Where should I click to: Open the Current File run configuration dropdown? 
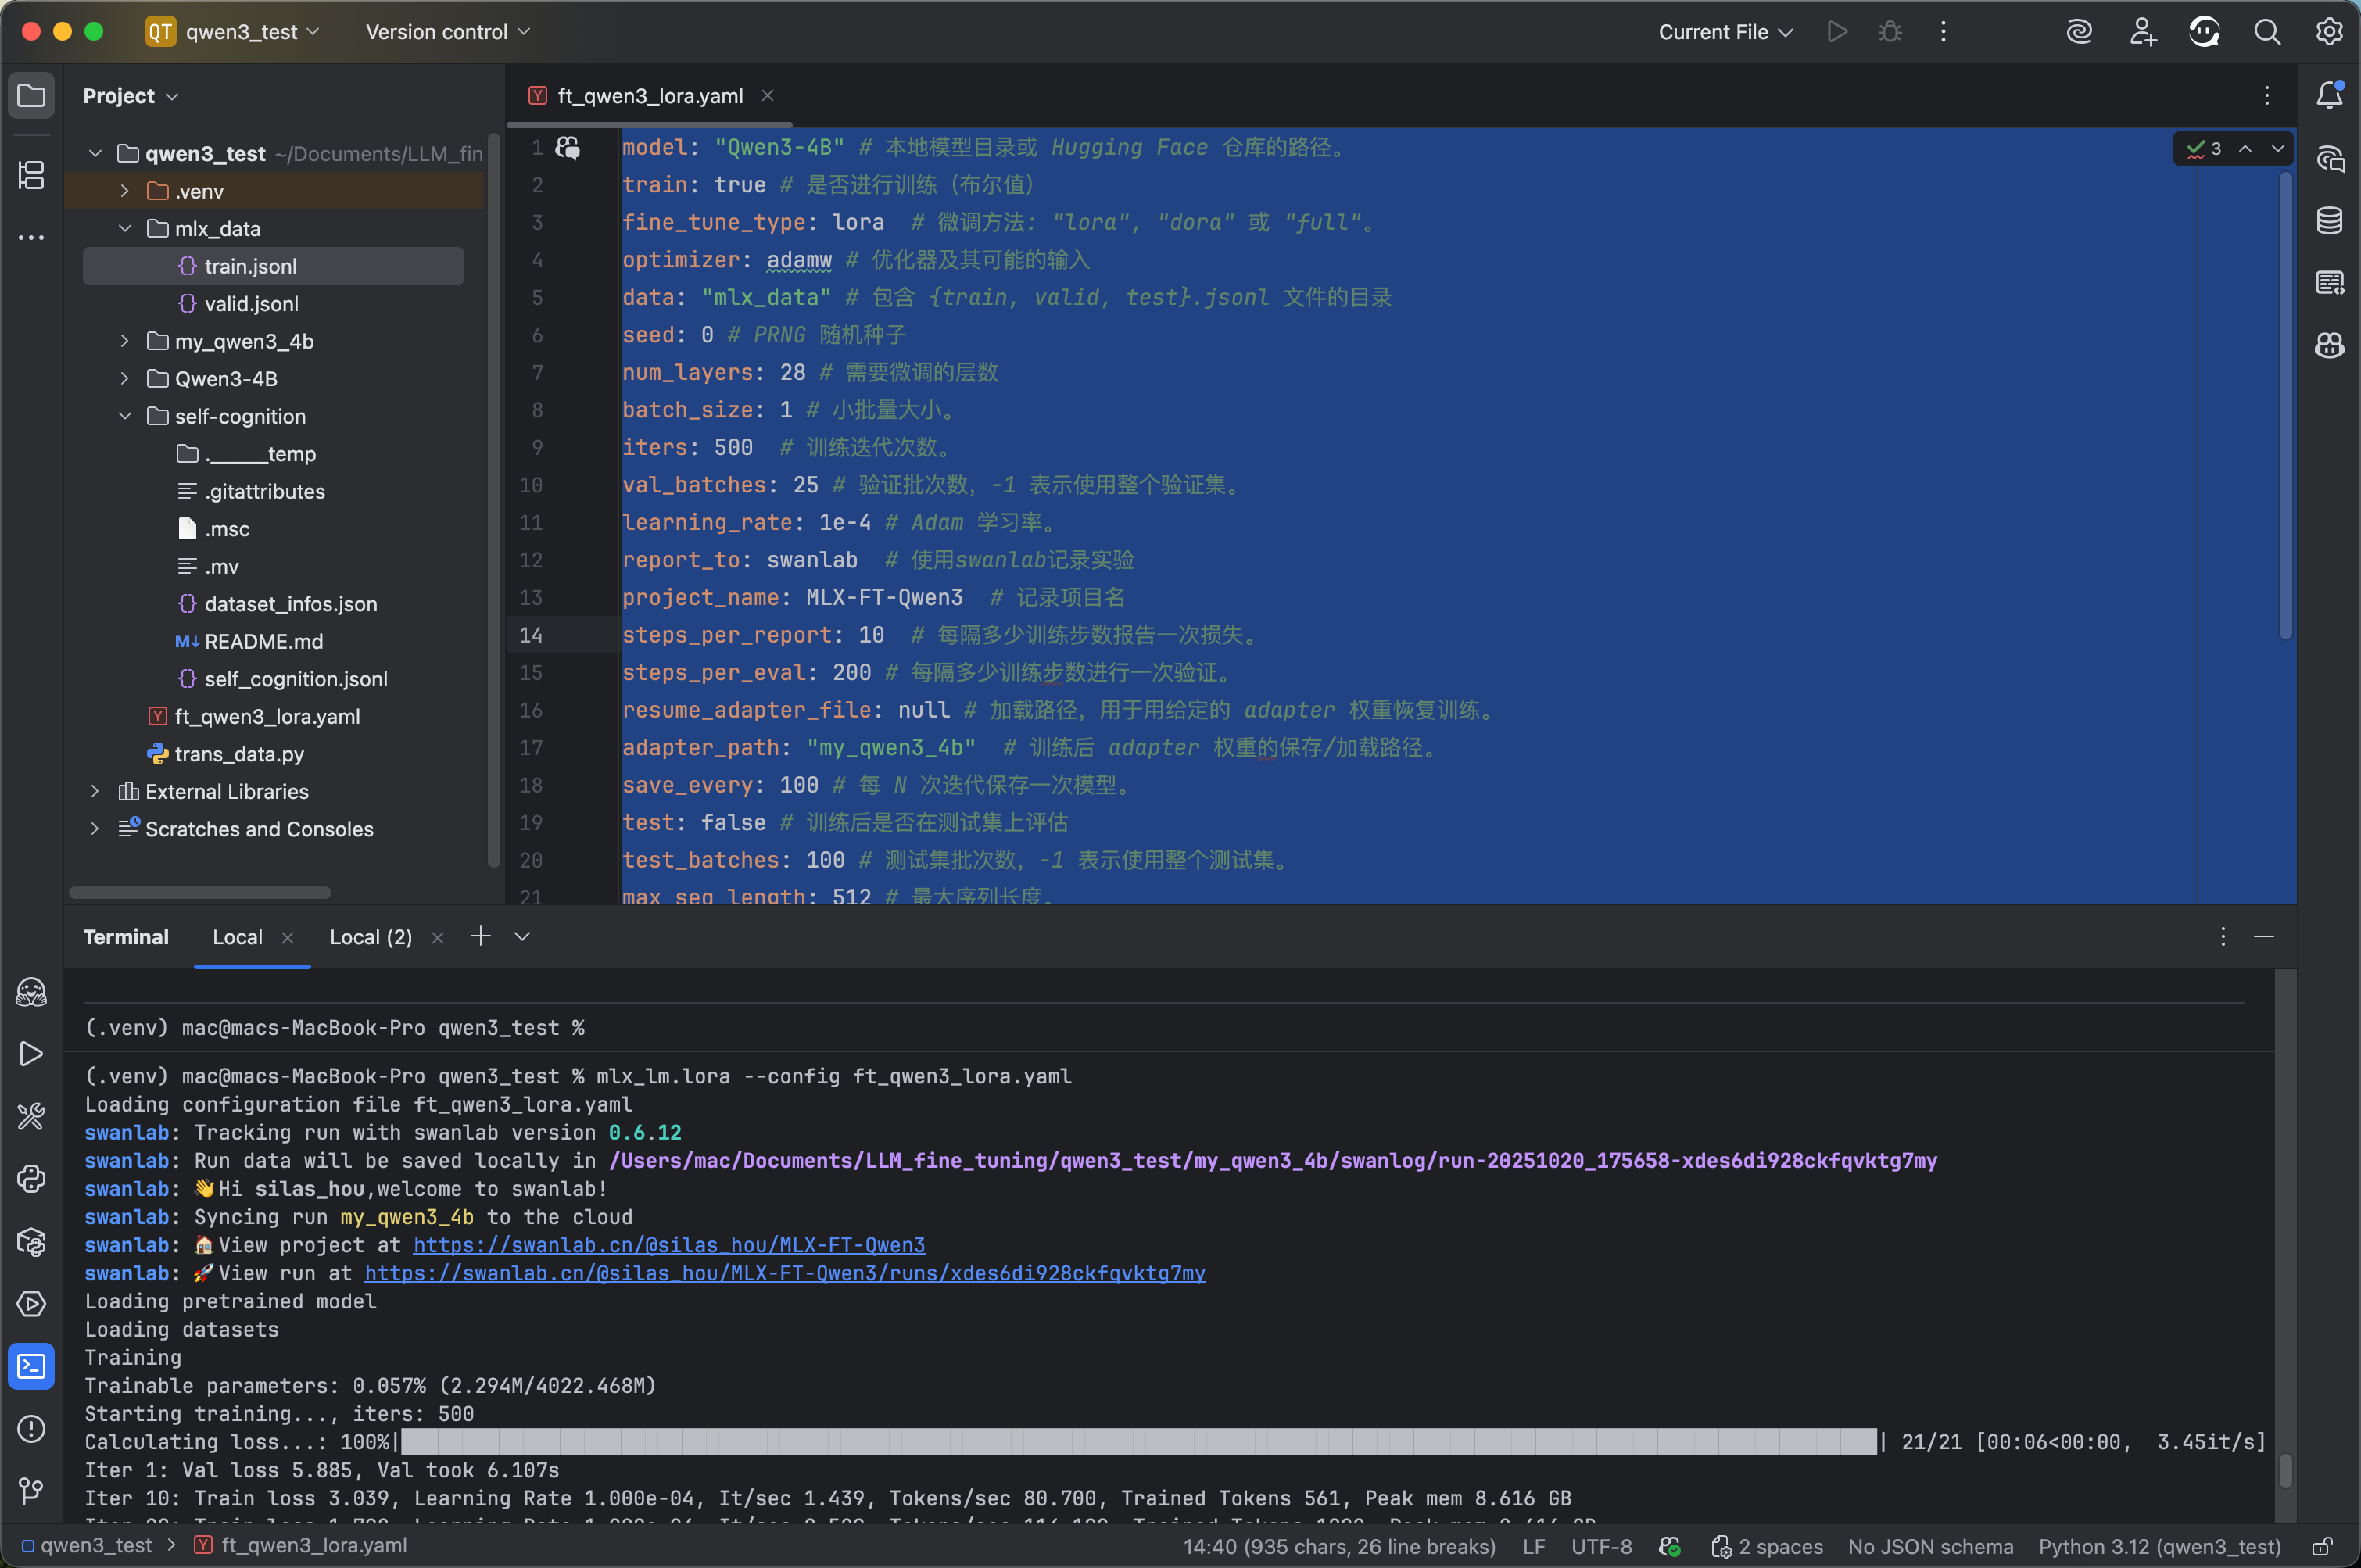point(1724,32)
